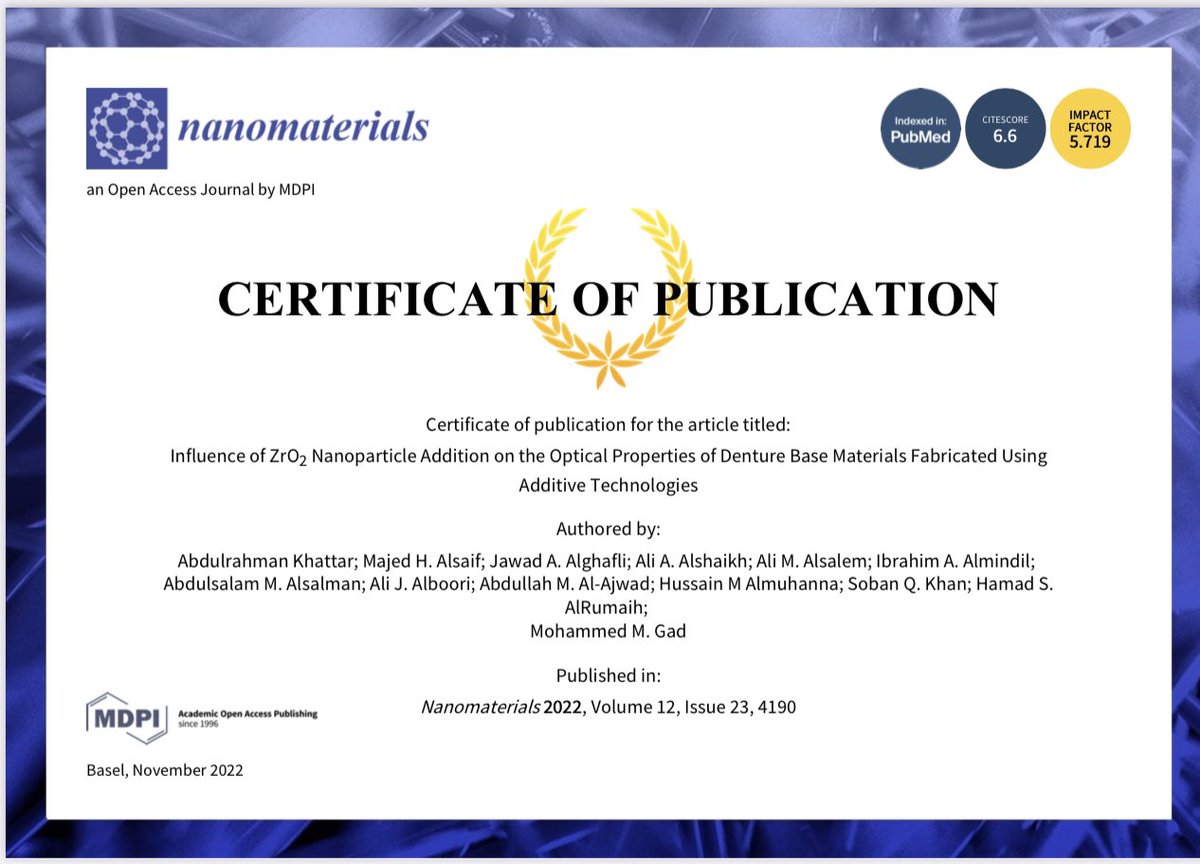The image size is (1200, 864).
Task: Select the 'Indexed in: PubMed' badge
Action: (x=920, y=128)
